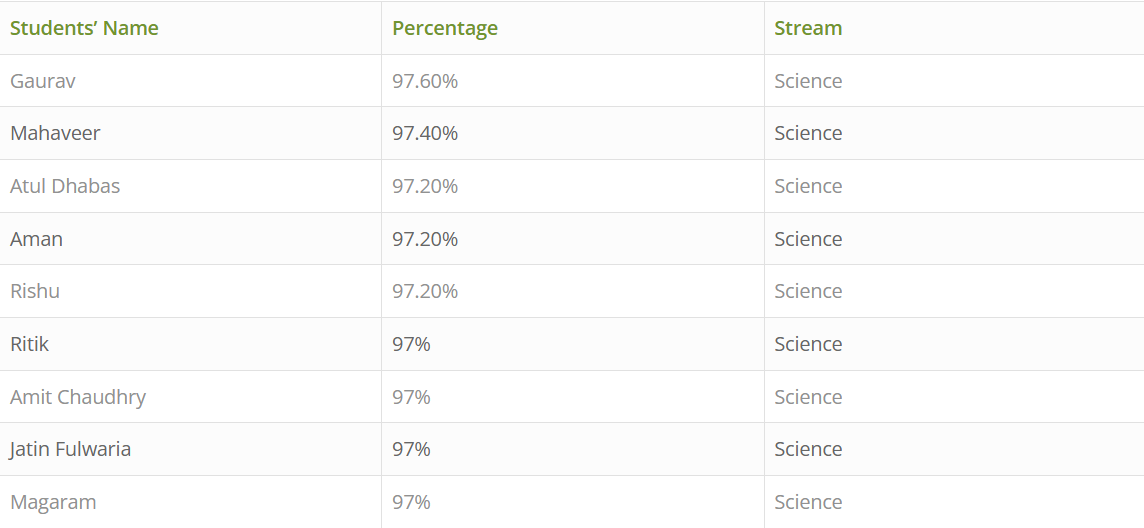Click the Percentage column header
This screenshot has width=1144, height=528.
445,28
